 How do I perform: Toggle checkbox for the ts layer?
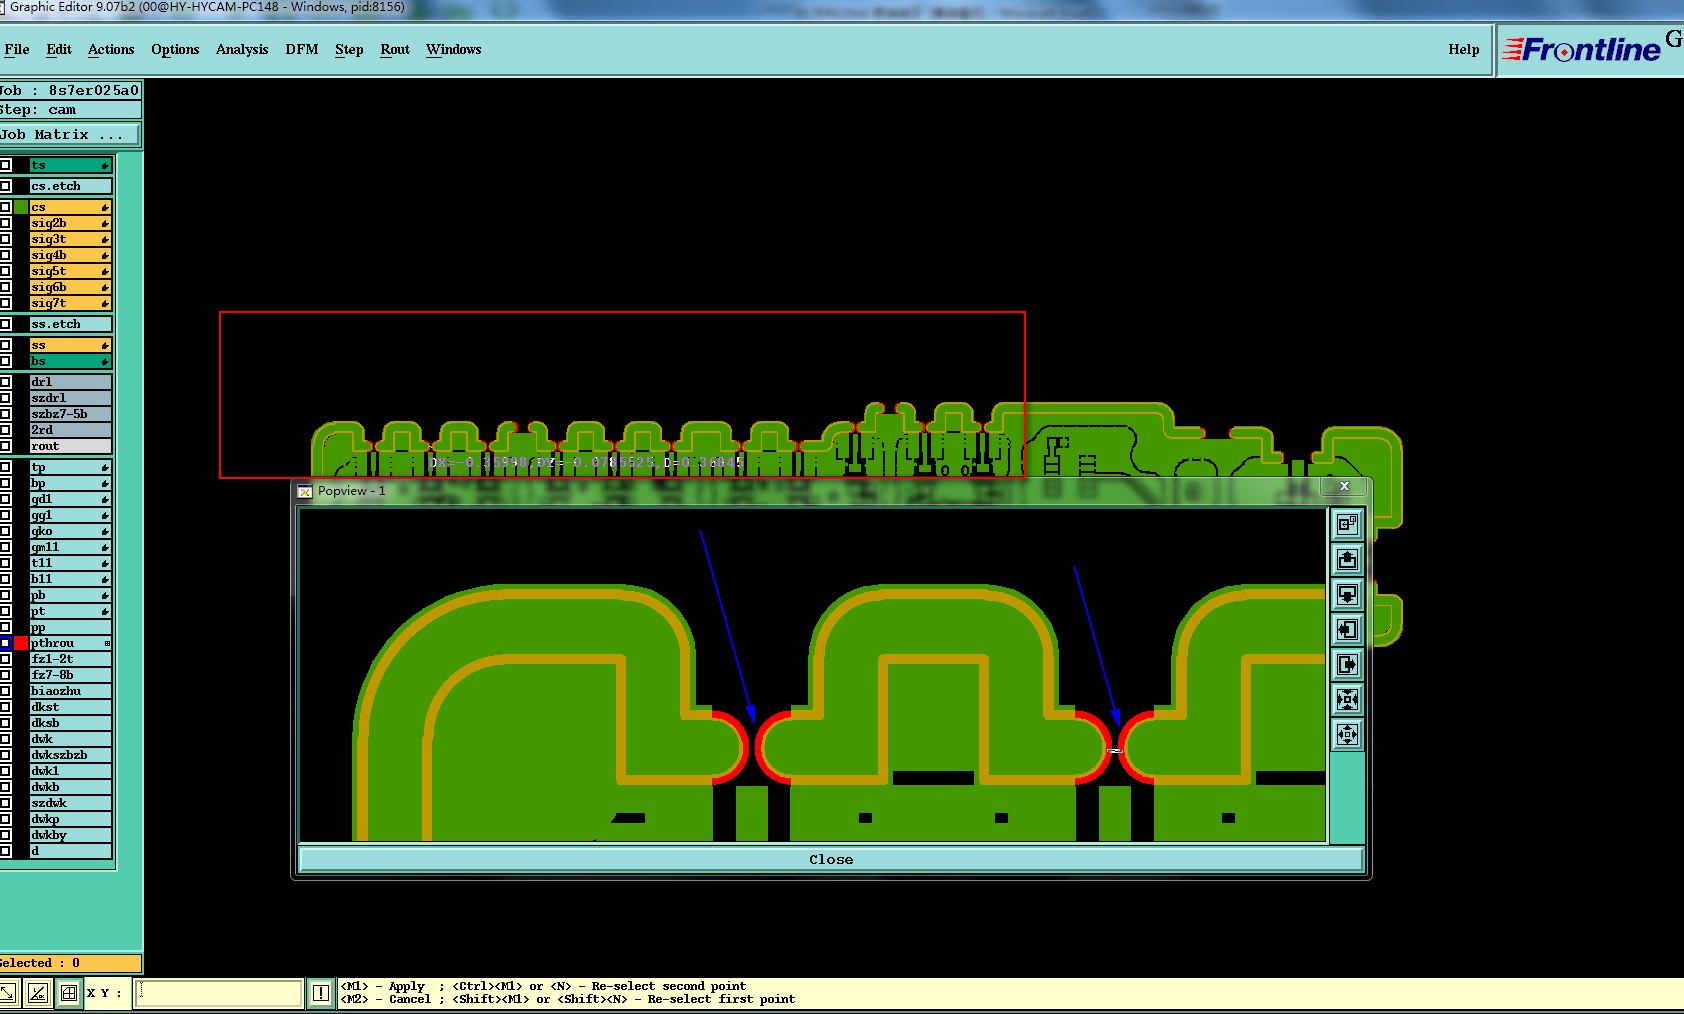click(5, 165)
